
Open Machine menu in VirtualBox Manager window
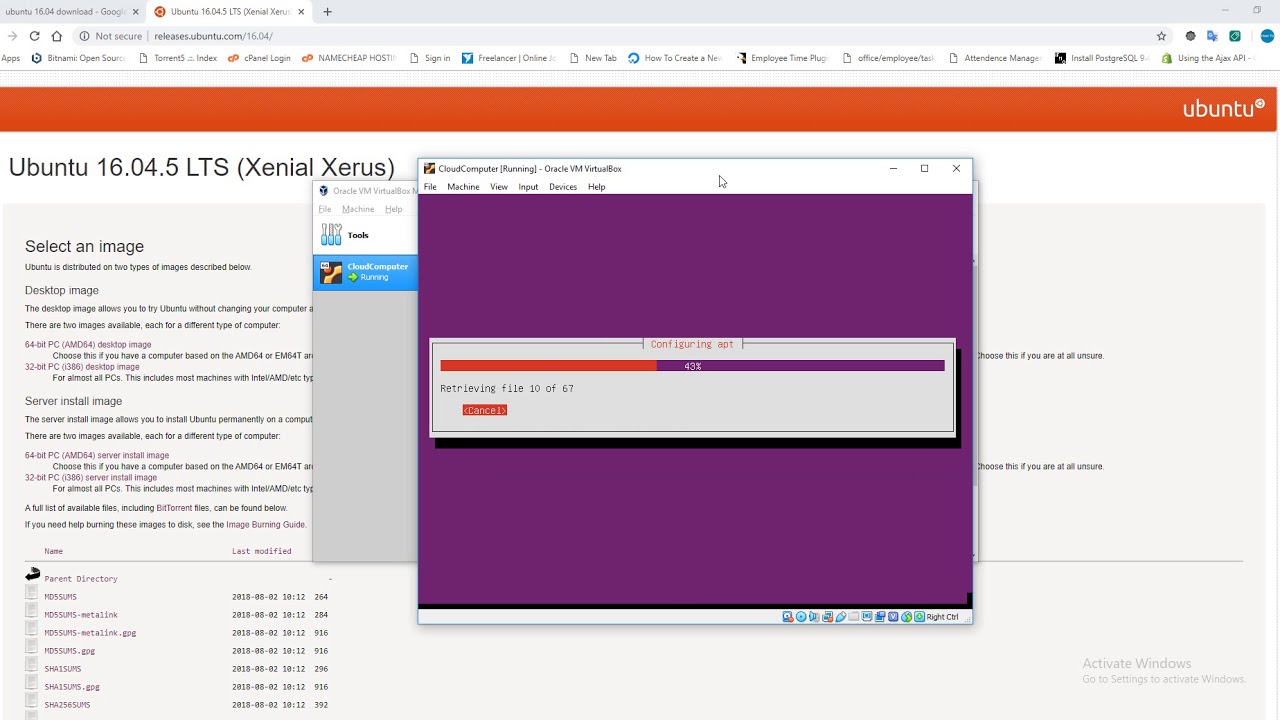point(358,209)
